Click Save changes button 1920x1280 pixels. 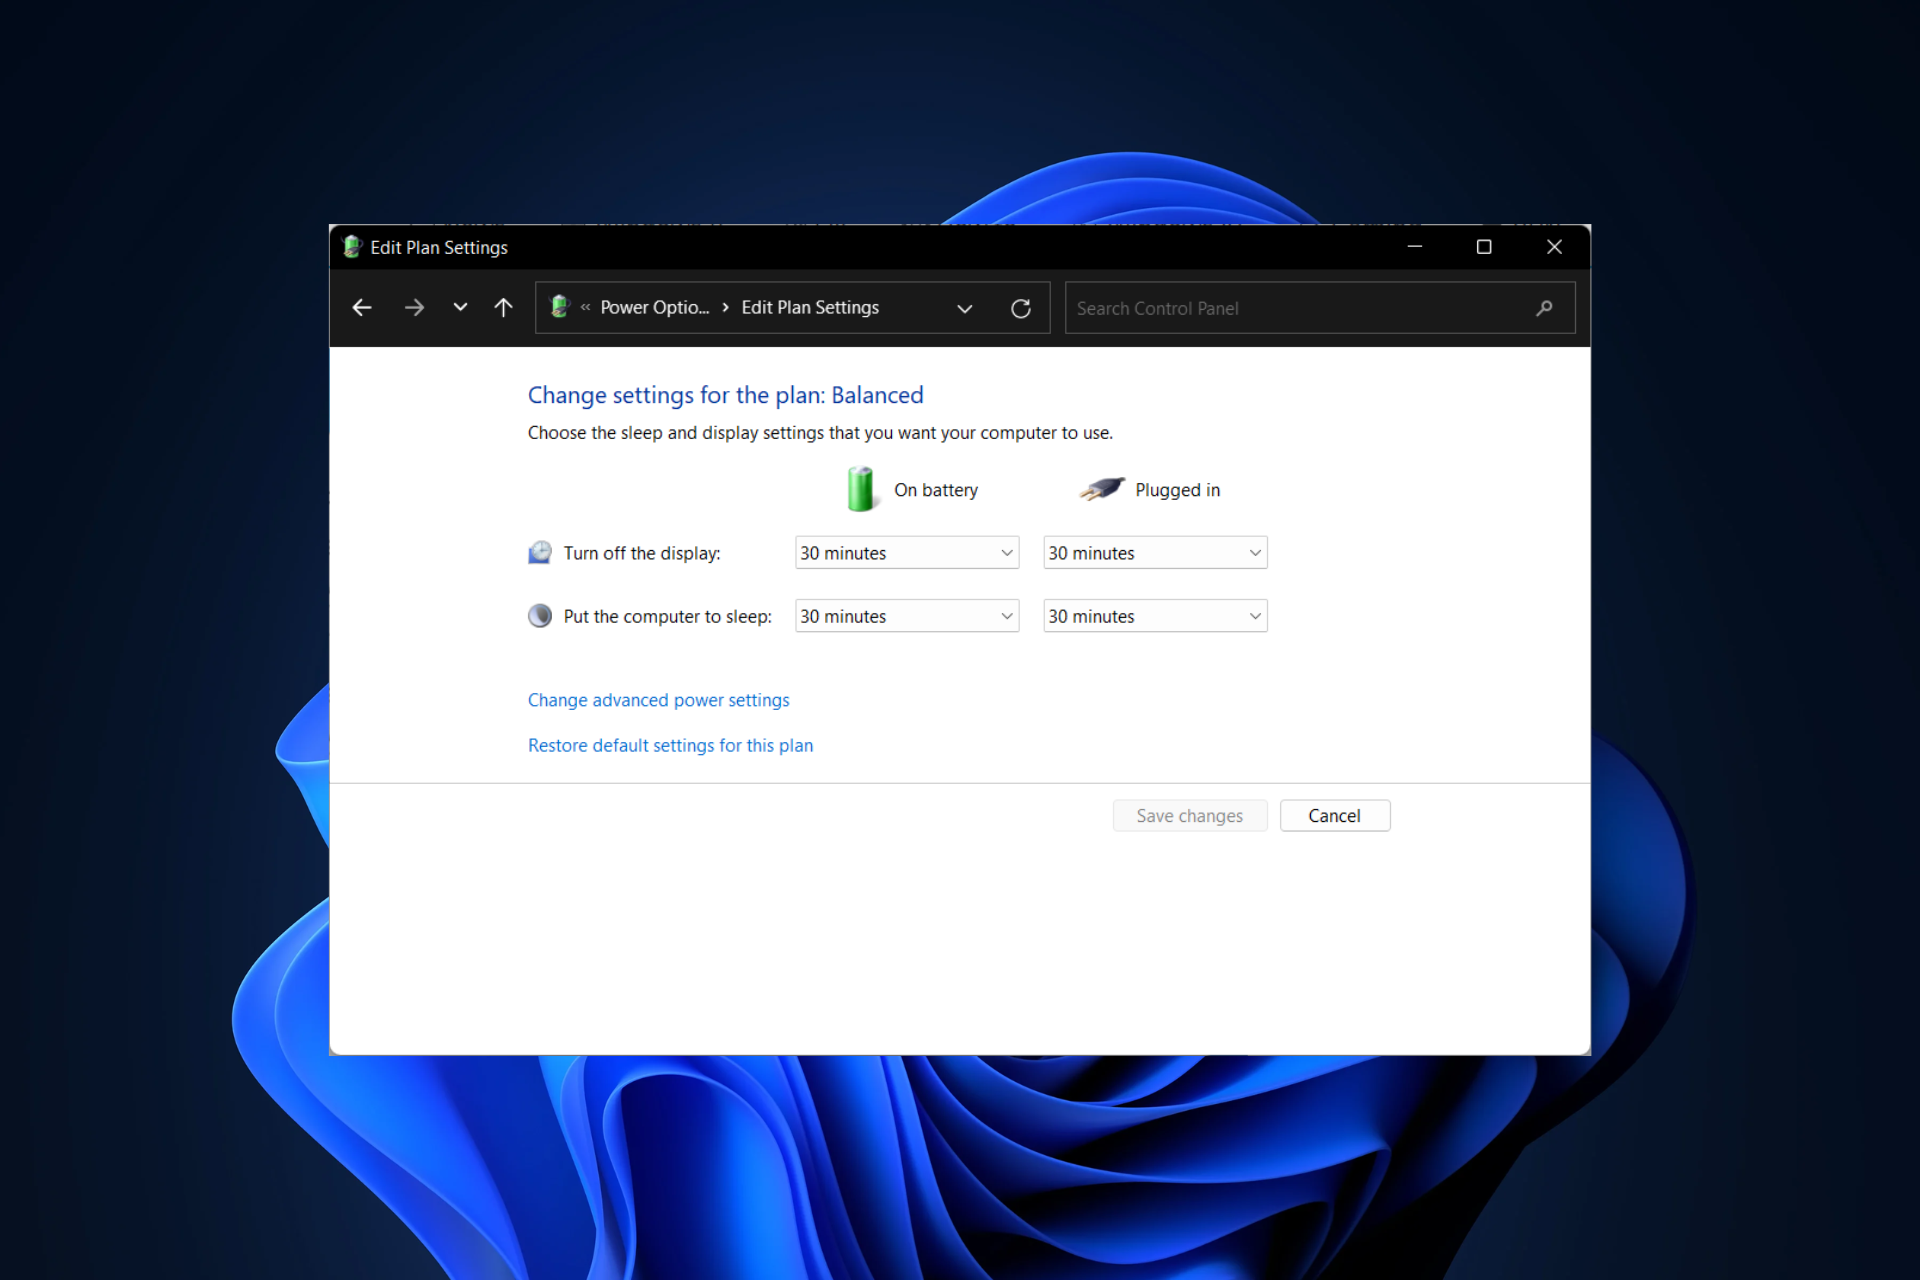1189,816
